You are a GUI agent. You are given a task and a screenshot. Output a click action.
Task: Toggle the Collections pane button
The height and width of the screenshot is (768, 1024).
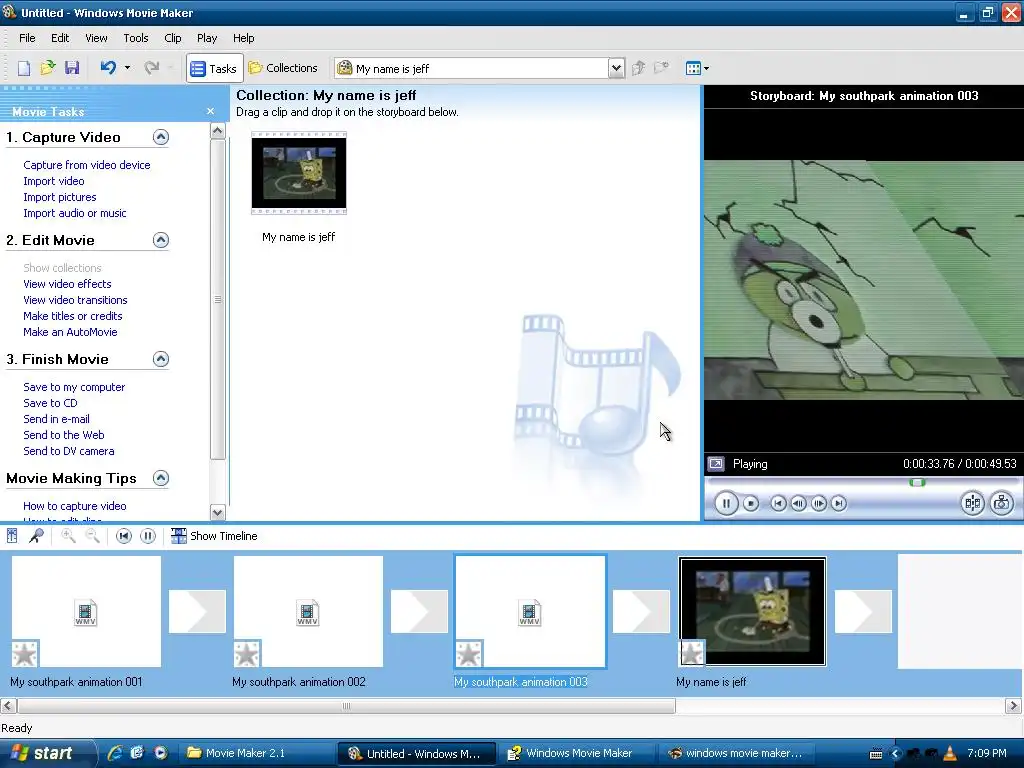tap(283, 68)
